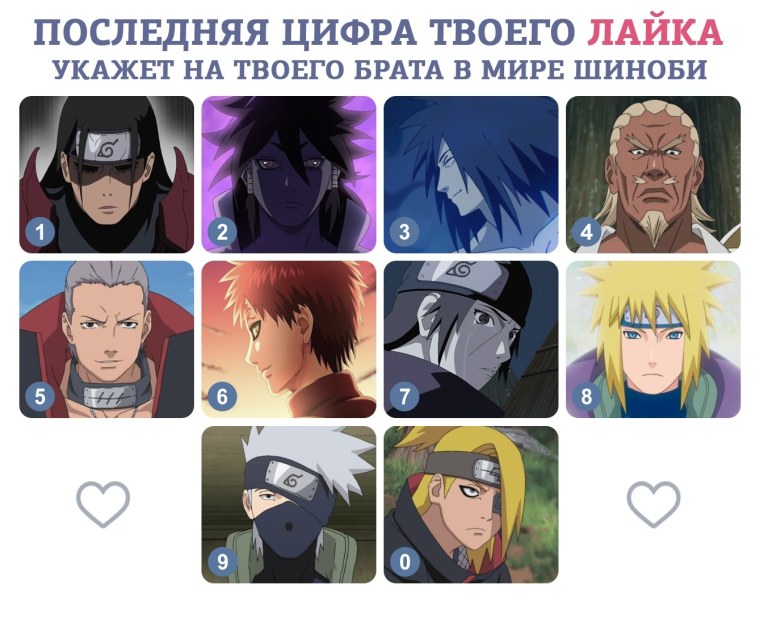
Task: Select the thumbnail of the masked silver-haired ninja
Action: click(x=289, y=505)
